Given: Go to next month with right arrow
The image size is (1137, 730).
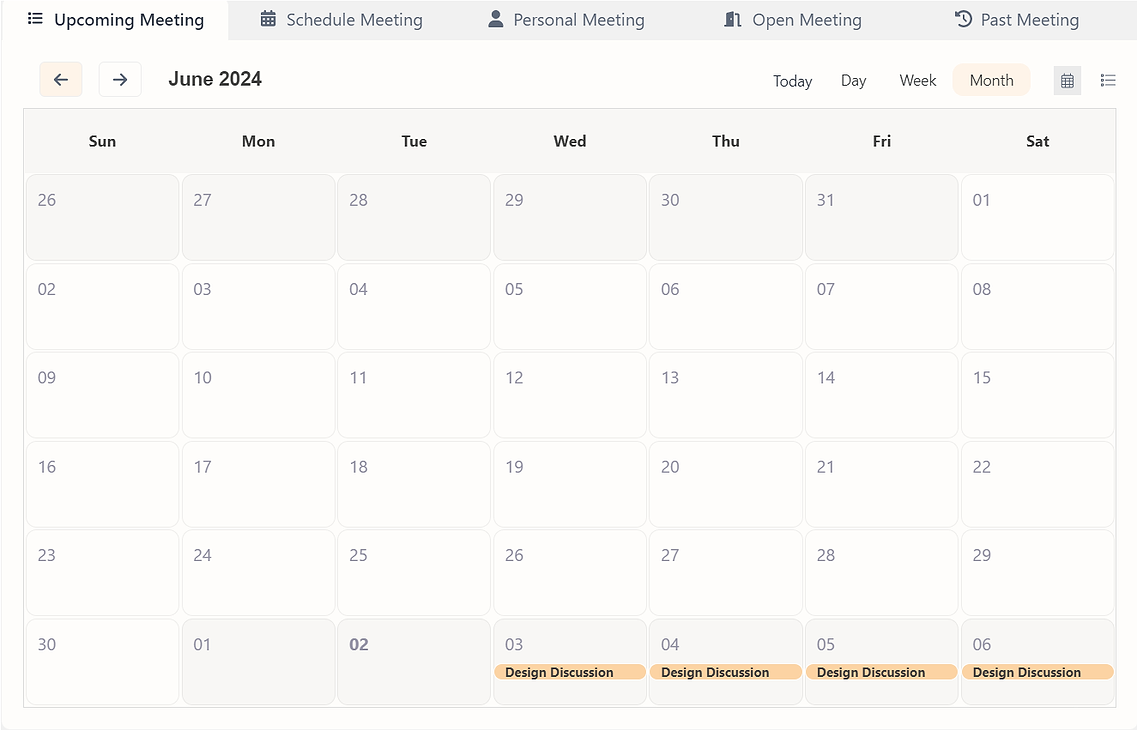Looking at the screenshot, I should pos(120,80).
